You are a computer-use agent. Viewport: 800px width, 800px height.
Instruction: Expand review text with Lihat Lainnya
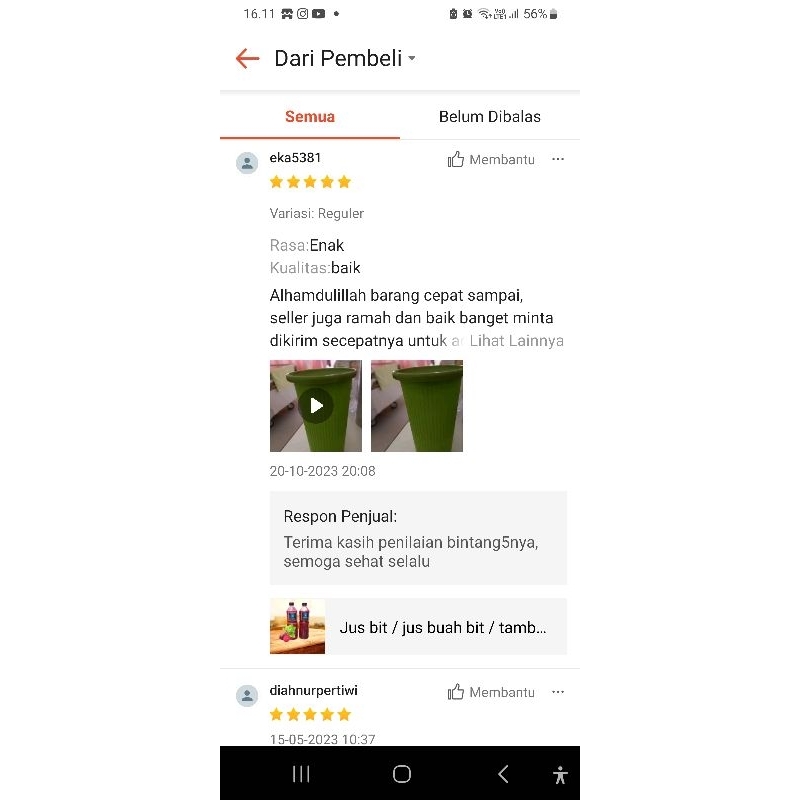(x=516, y=341)
